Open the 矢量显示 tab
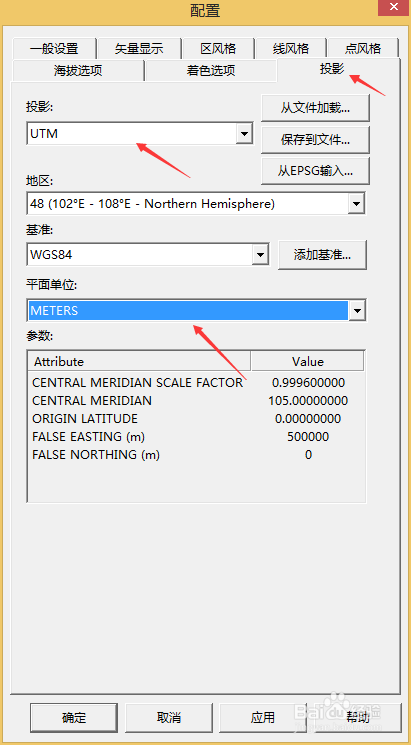The height and width of the screenshot is (745, 411). (139, 48)
